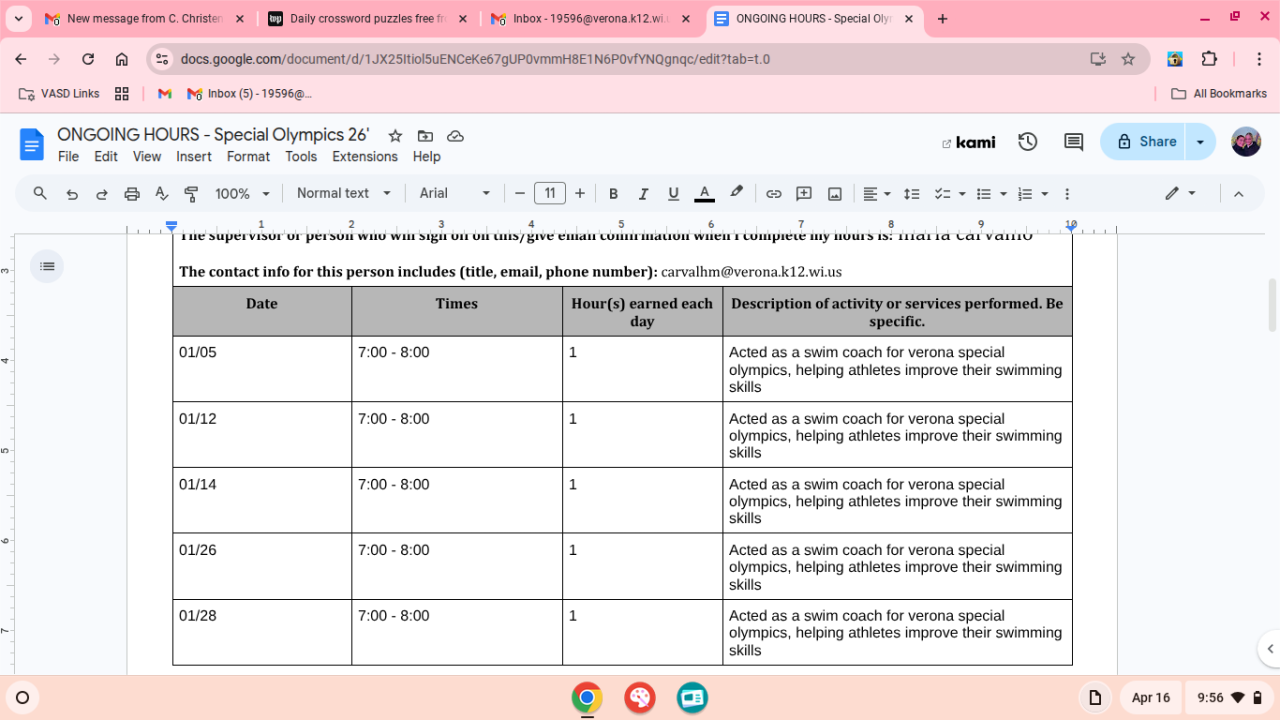This screenshot has height=720, width=1280.
Task: Open the All Bookmarks folder
Action: coord(1219,94)
